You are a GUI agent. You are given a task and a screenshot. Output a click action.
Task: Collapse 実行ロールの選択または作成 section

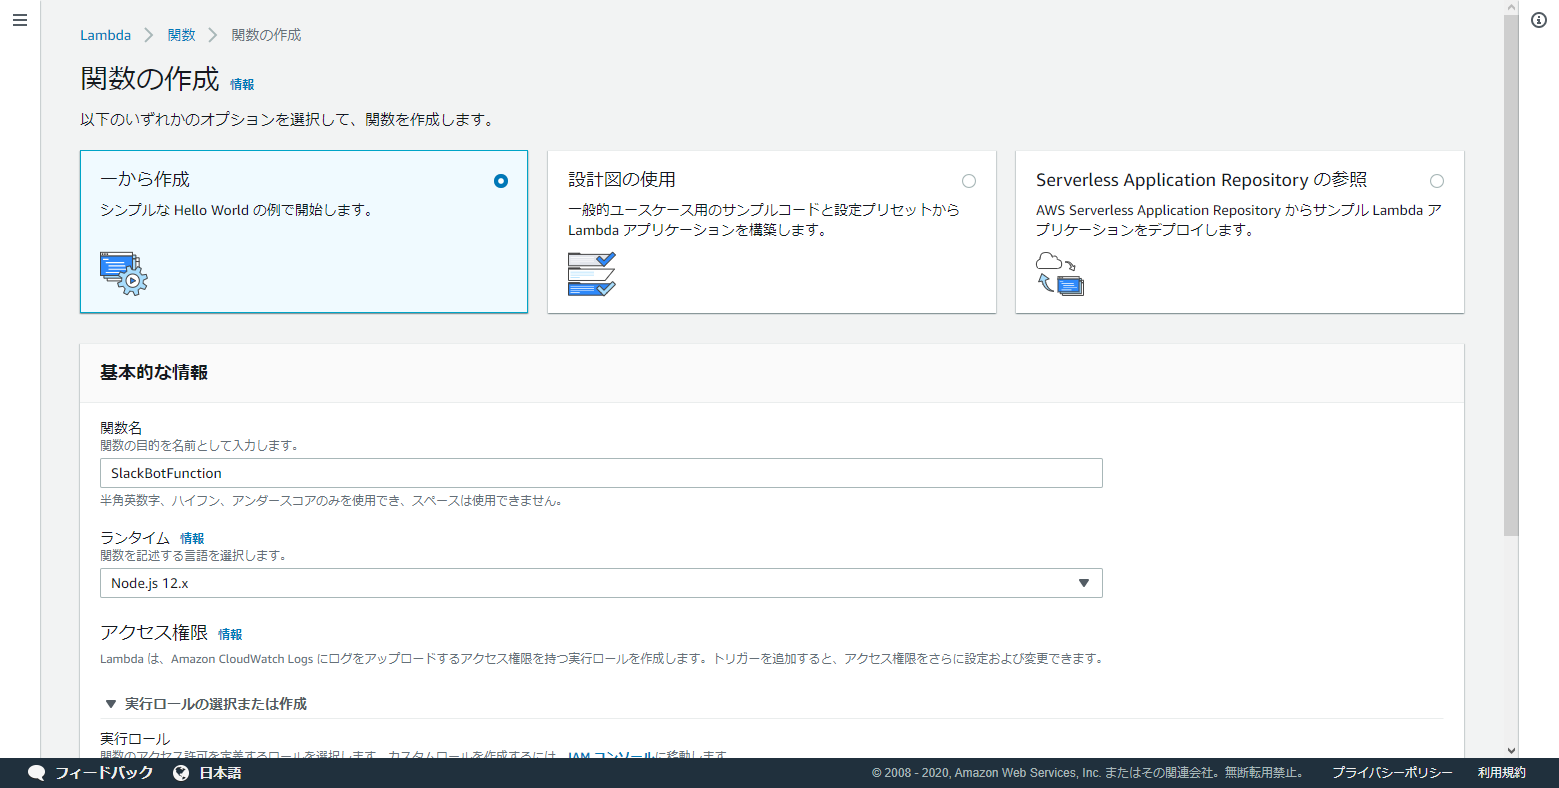coord(206,704)
